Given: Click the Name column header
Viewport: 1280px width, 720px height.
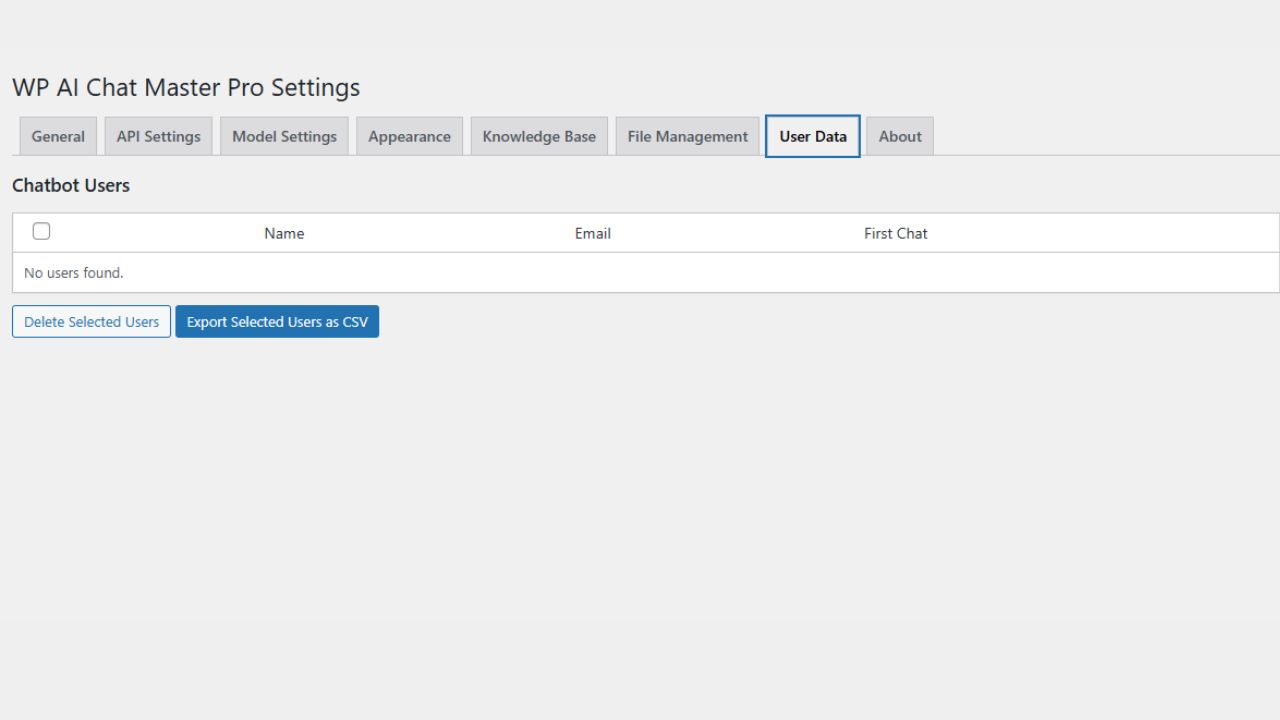Looking at the screenshot, I should [x=284, y=233].
